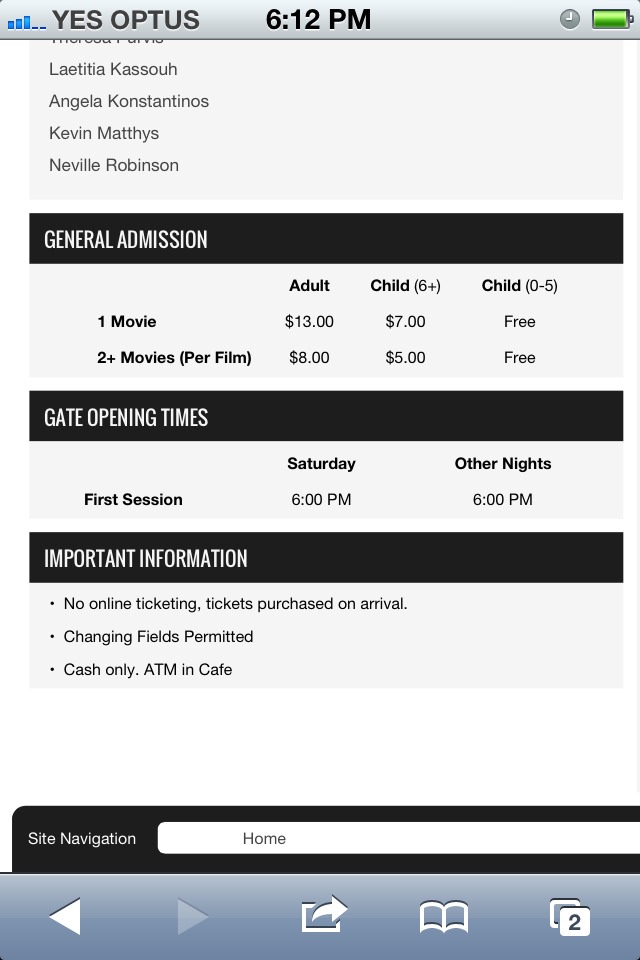Tap the clock alarm status icon
The image size is (640, 960).
click(570, 19)
